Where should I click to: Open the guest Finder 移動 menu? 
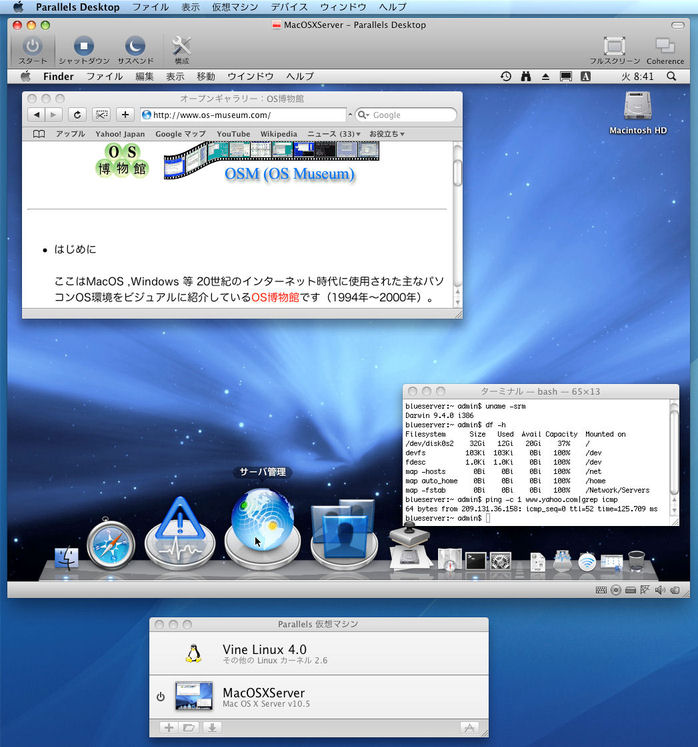click(206, 76)
